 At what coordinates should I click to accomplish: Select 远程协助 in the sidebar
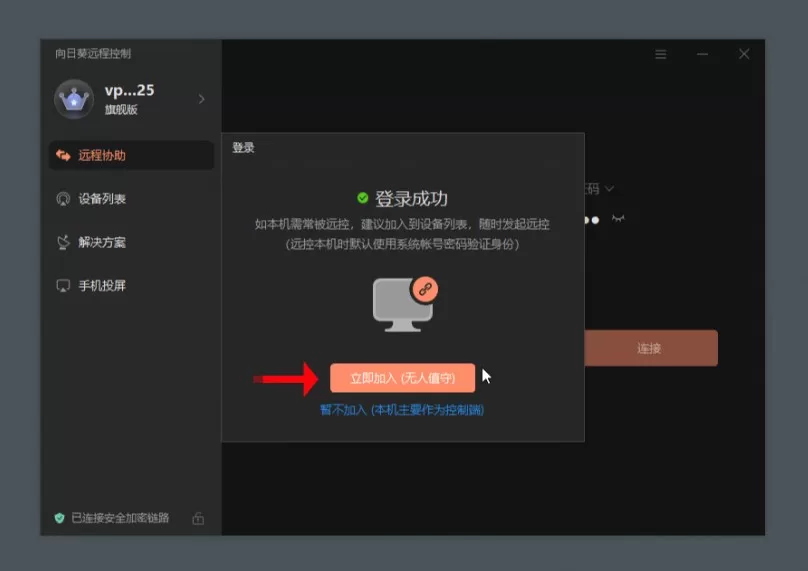click(x=131, y=155)
